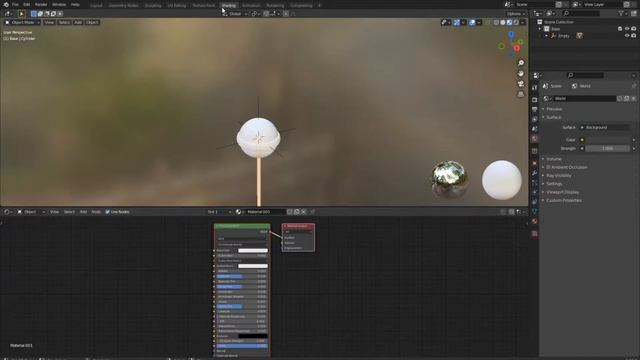The width and height of the screenshot is (640, 360).
Task: Open the Blender logo menu
Action: 6,4
